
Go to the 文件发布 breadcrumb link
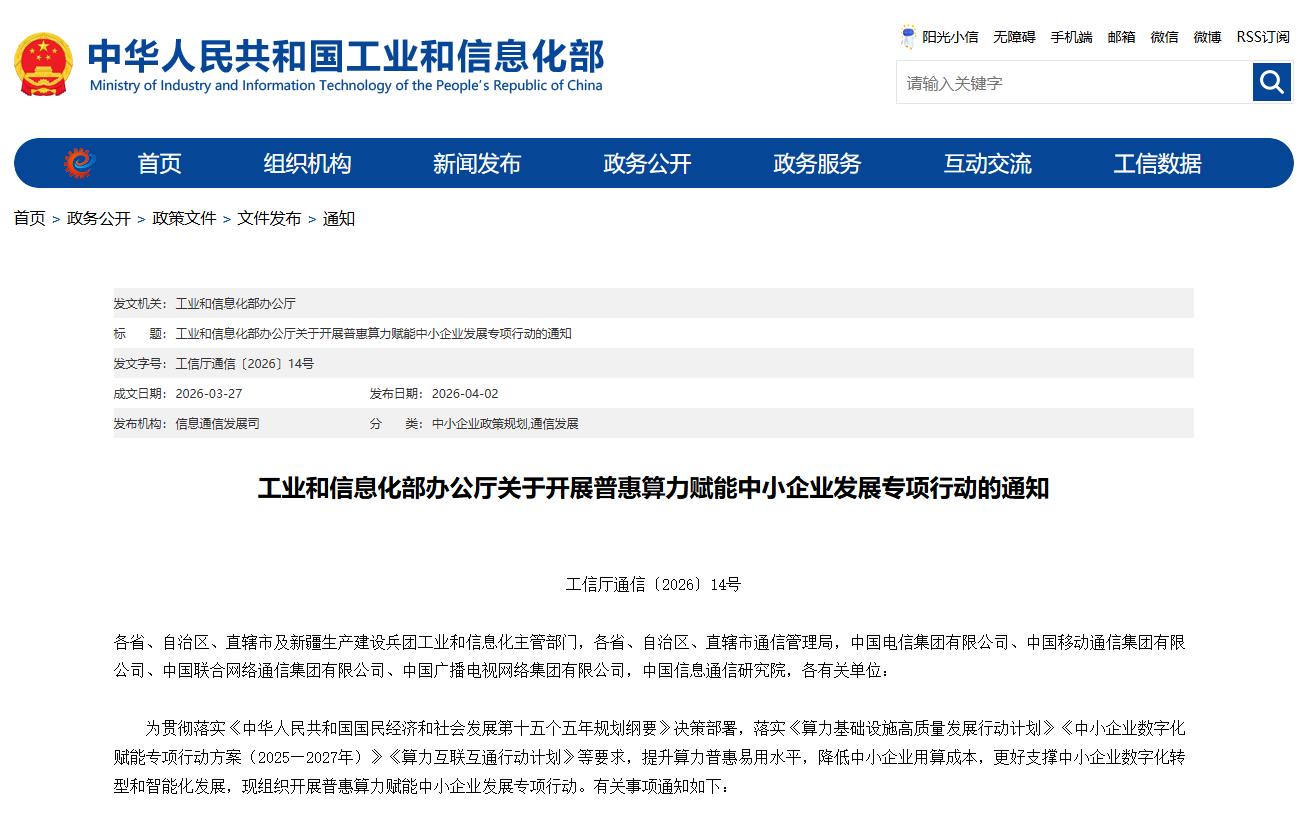[269, 219]
